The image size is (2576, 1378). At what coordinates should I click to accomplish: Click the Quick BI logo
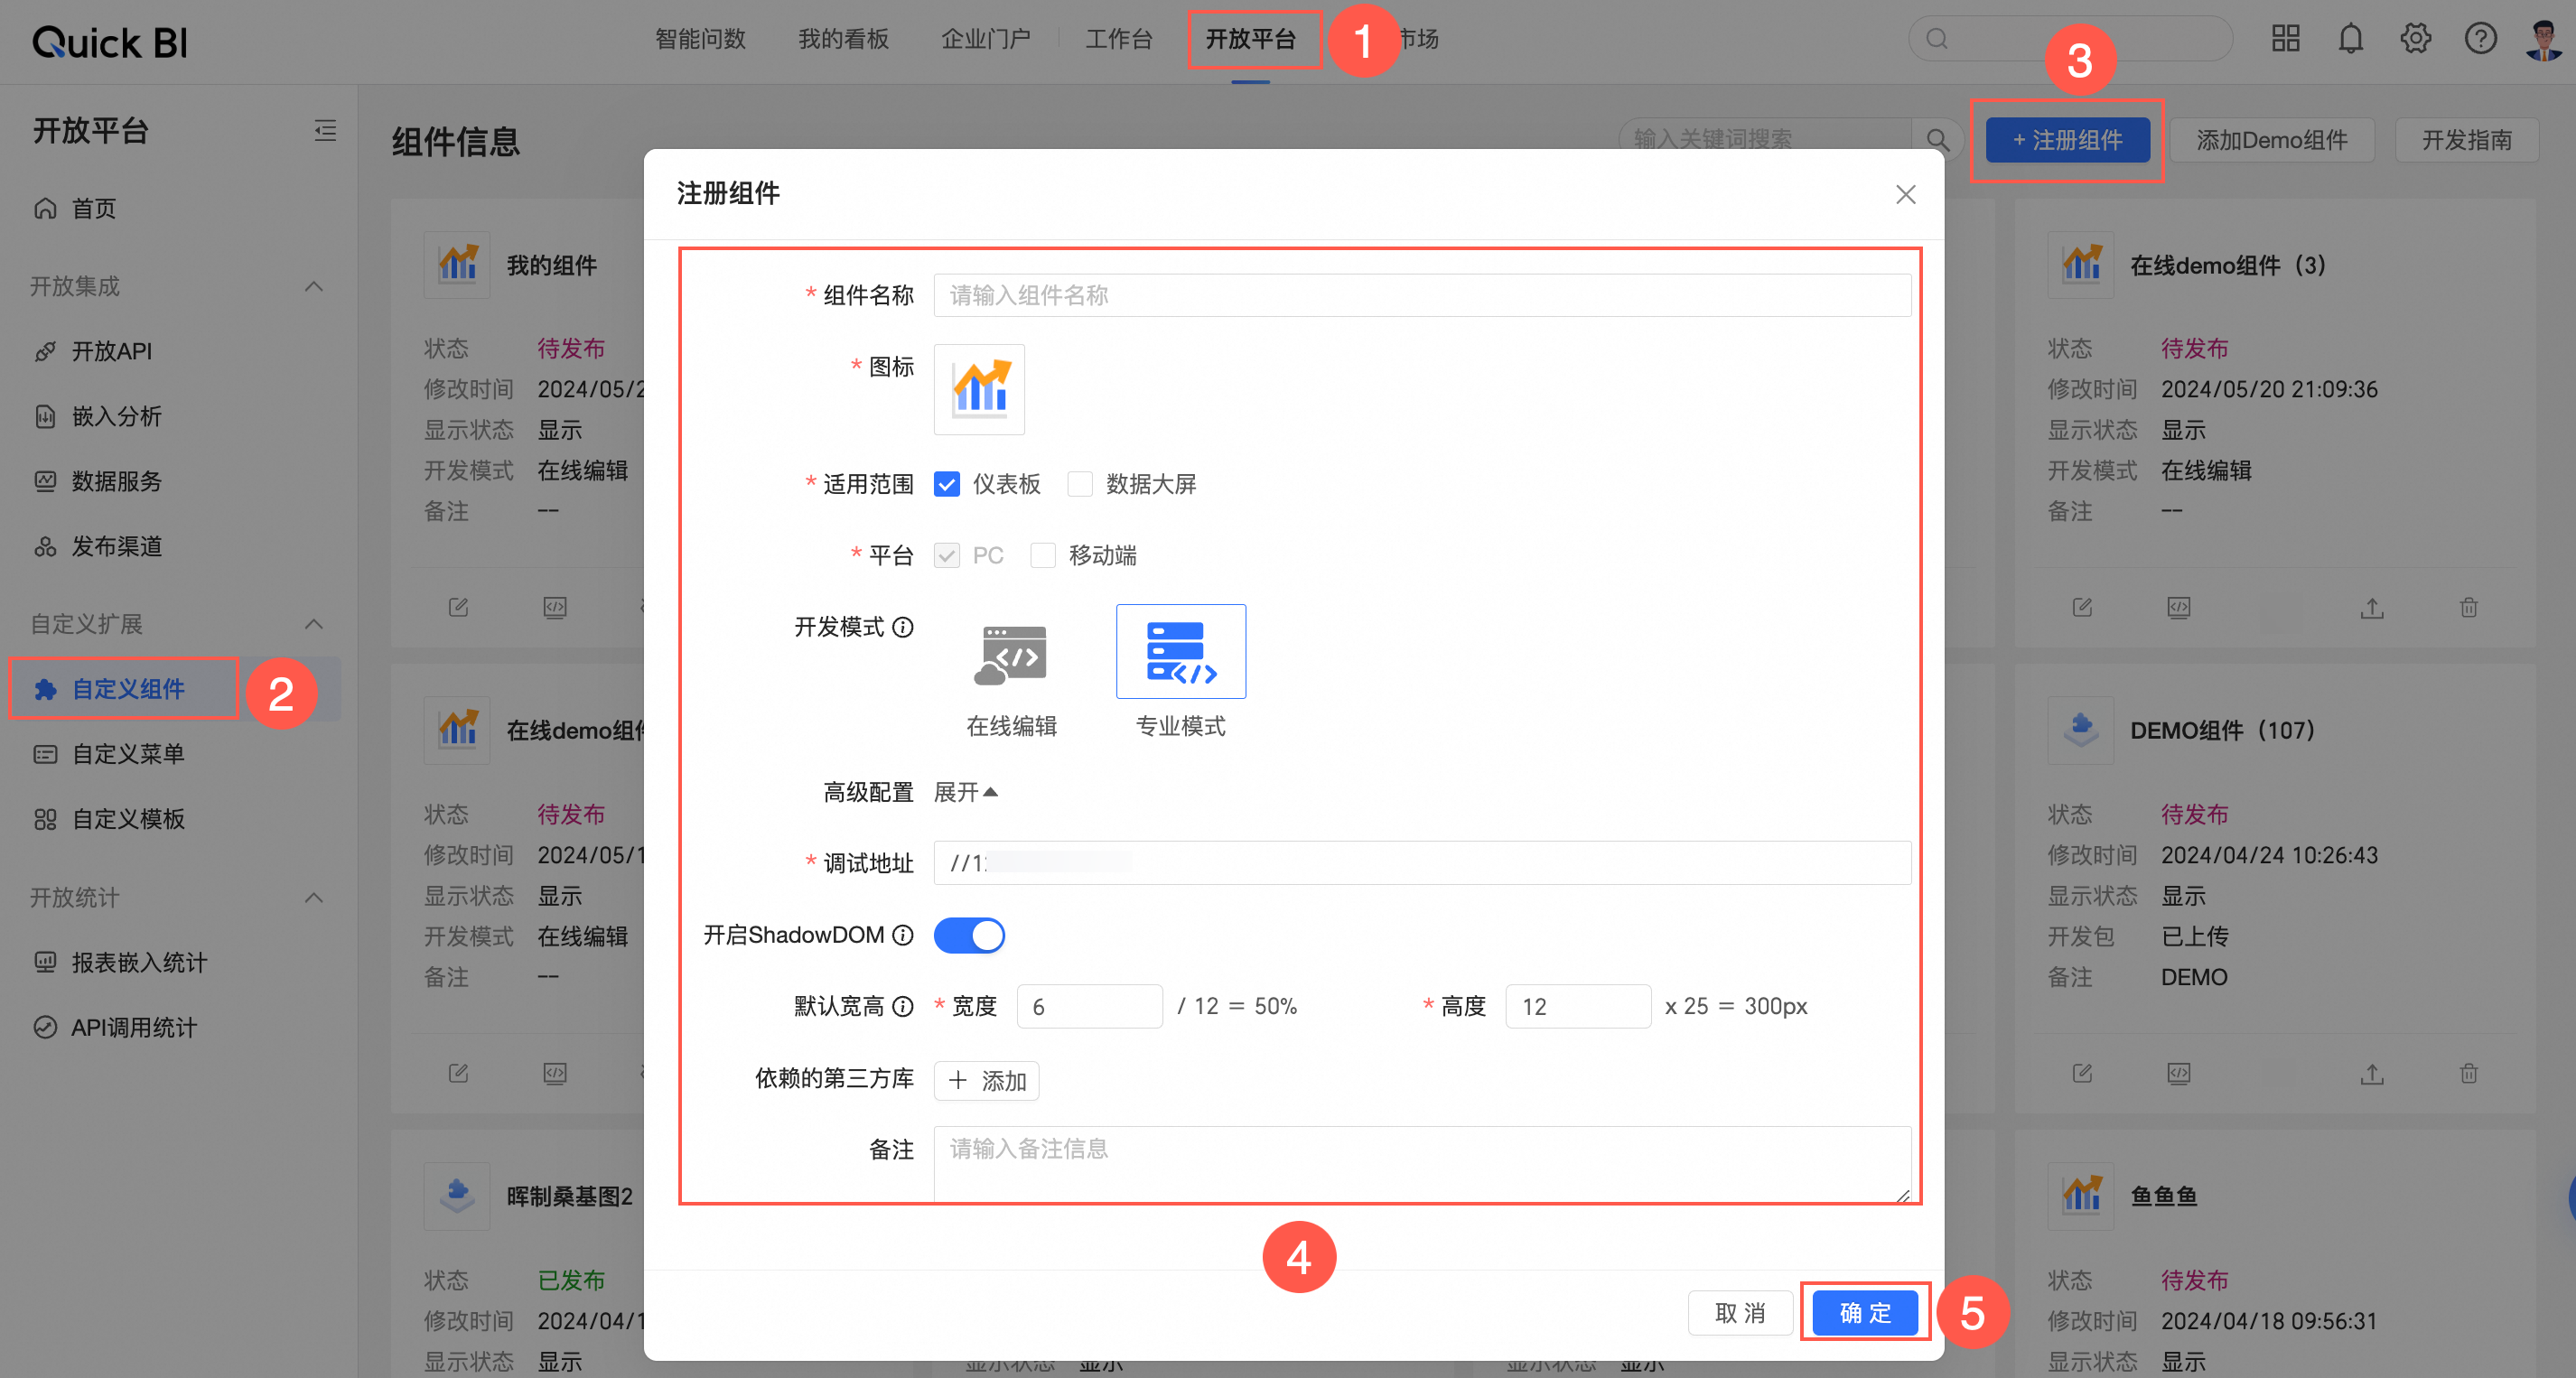[110, 42]
